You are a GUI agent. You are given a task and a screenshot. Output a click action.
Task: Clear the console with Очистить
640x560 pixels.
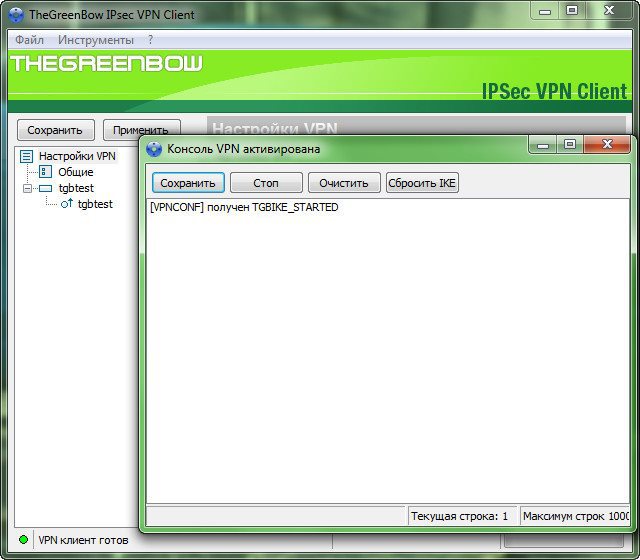coord(344,183)
